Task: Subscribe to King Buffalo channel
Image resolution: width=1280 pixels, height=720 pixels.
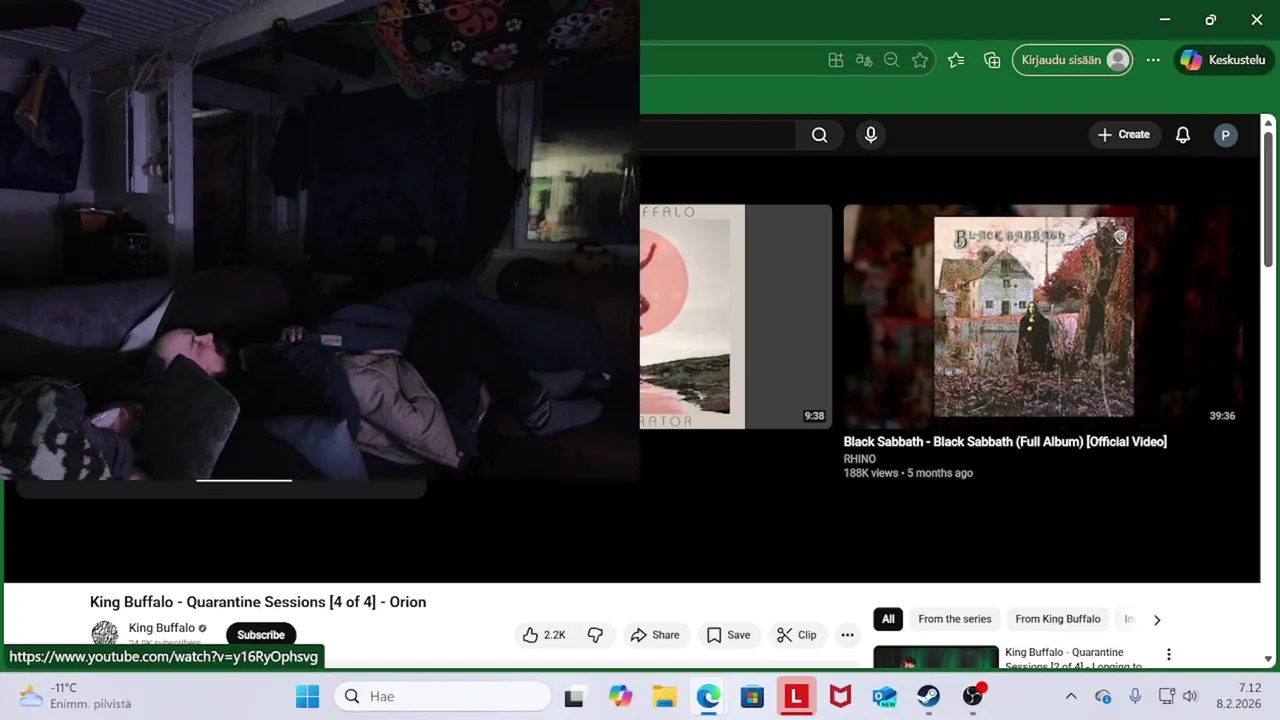Action: (261, 635)
